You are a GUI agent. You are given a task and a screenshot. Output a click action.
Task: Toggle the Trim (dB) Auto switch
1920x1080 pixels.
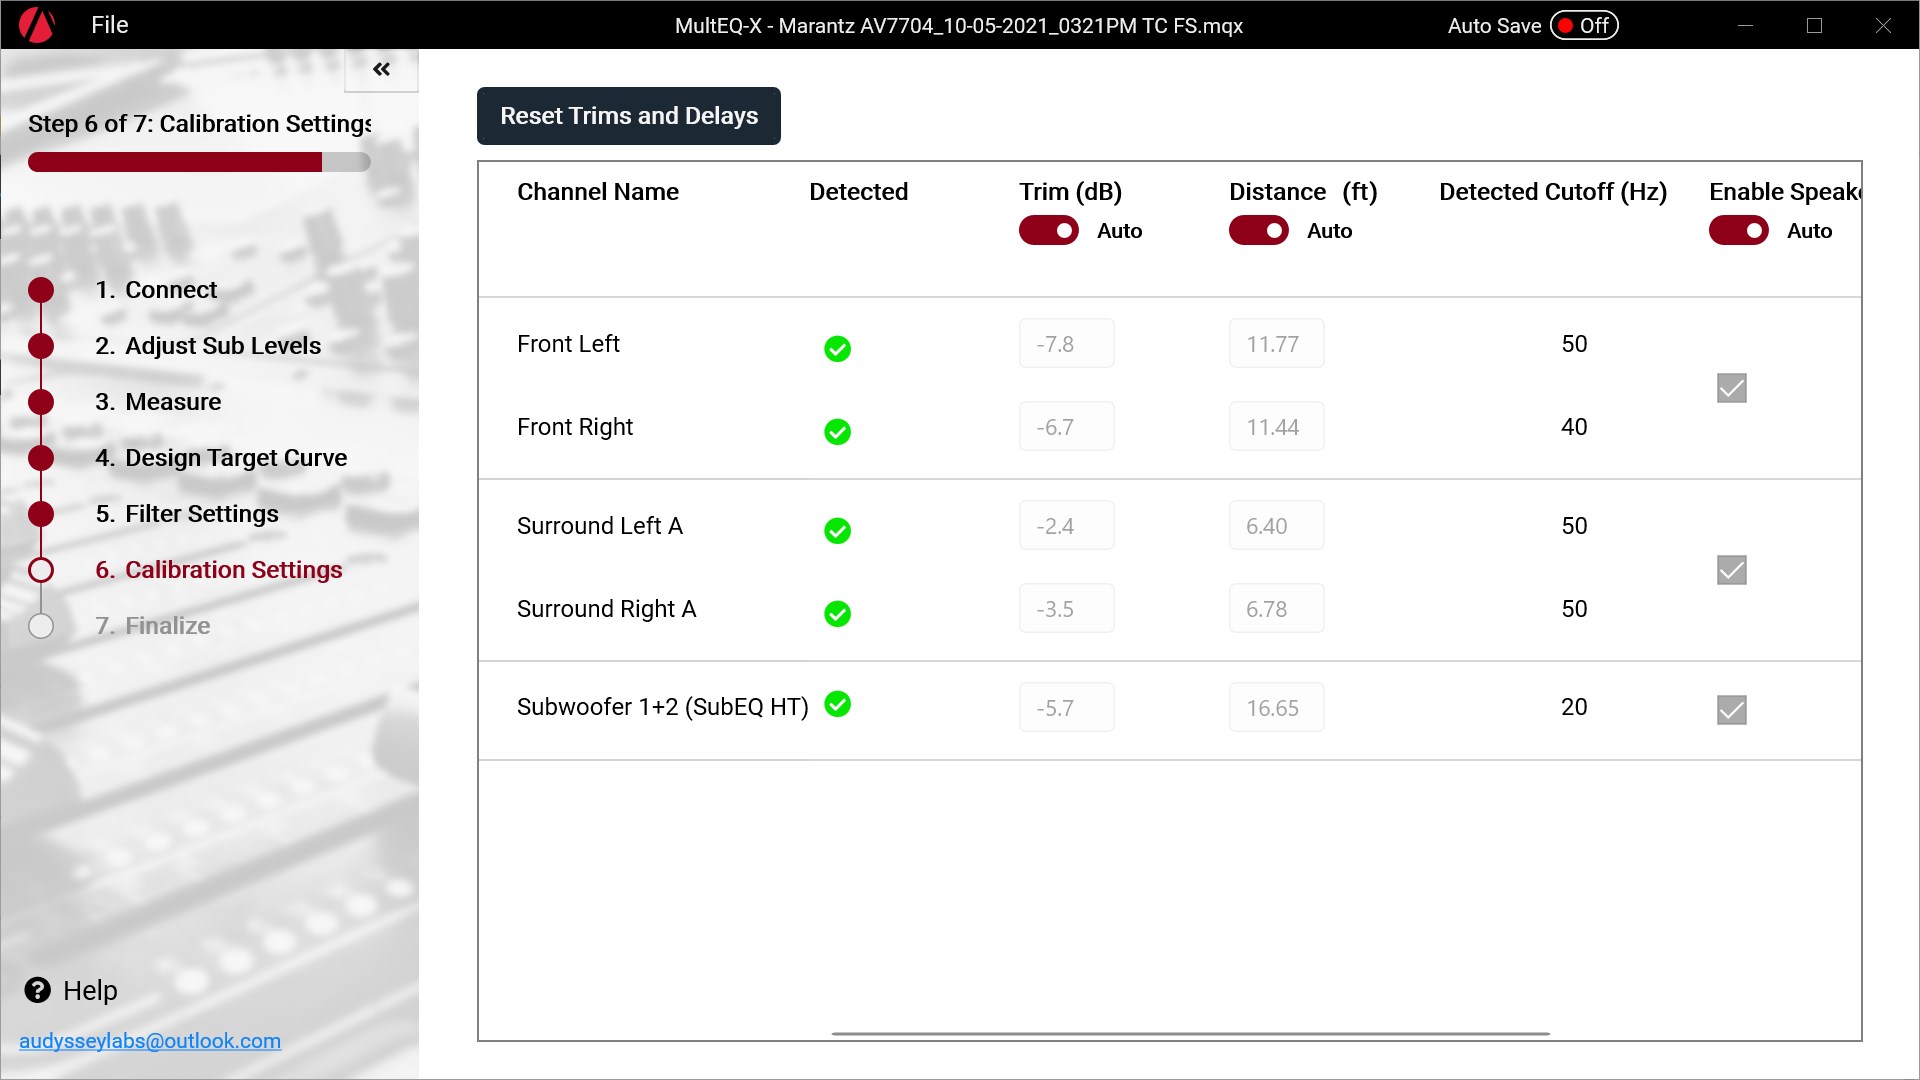(x=1048, y=231)
